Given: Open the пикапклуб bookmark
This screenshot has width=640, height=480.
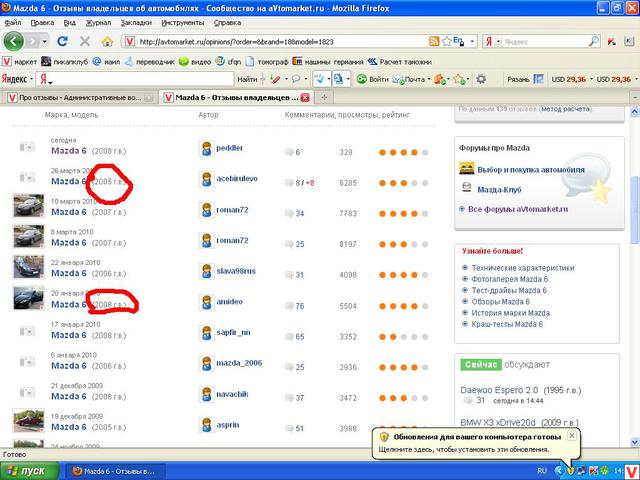Looking at the screenshot, I should coord(65,62).
